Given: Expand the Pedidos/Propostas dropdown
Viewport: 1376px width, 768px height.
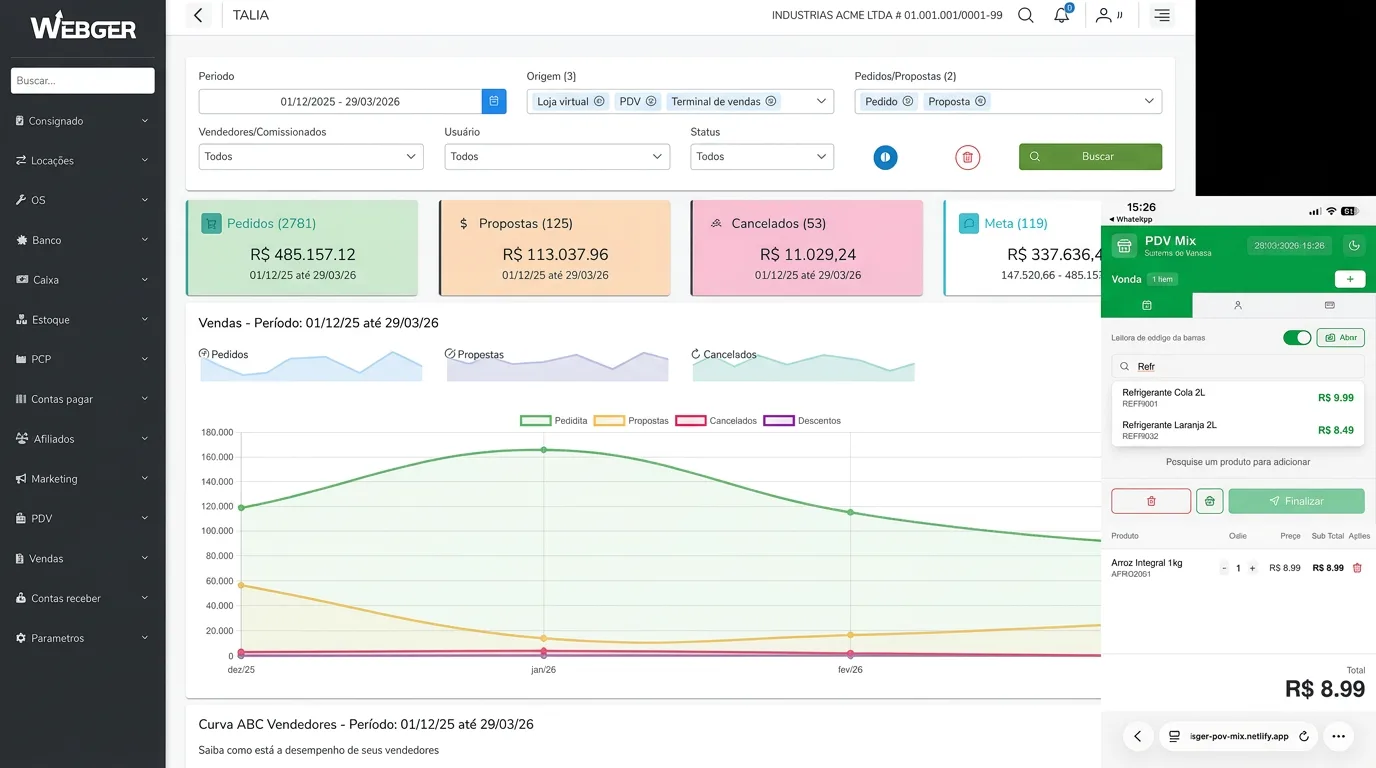Looking at the screenshot, I should 1149,101.
